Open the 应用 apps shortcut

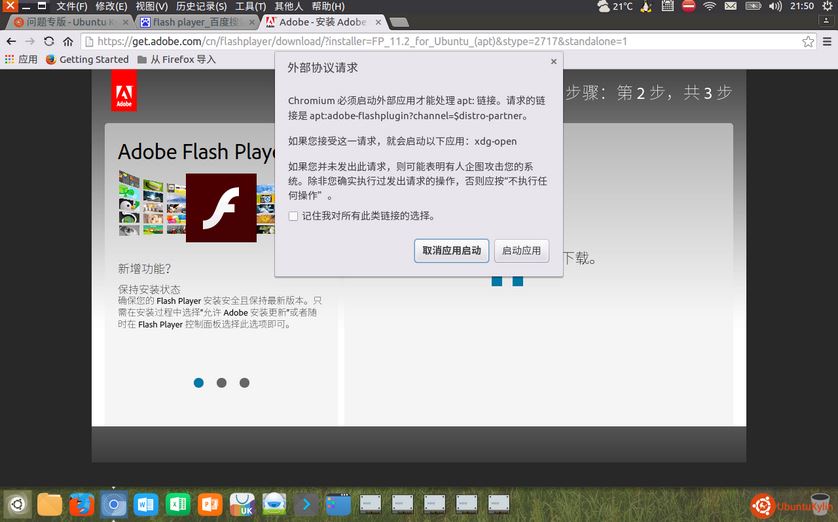pos(21,59)
